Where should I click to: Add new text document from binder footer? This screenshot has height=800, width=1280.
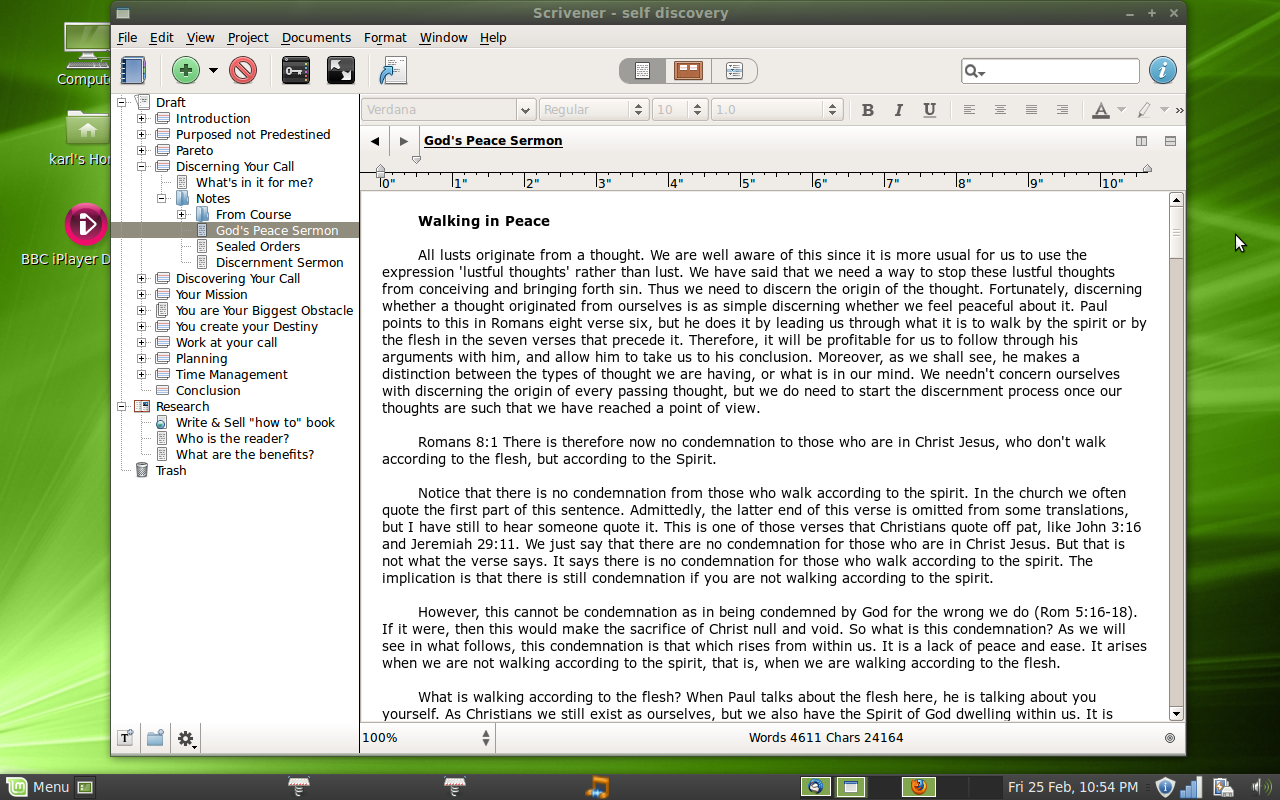tap(126, 738)
